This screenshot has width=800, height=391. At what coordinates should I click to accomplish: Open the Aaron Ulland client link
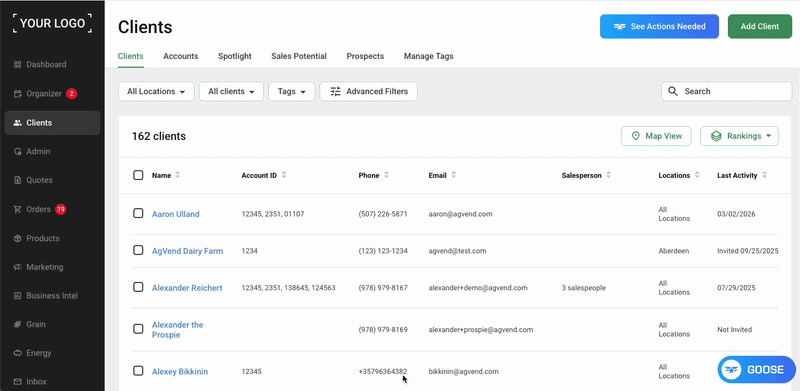point(176,214)
